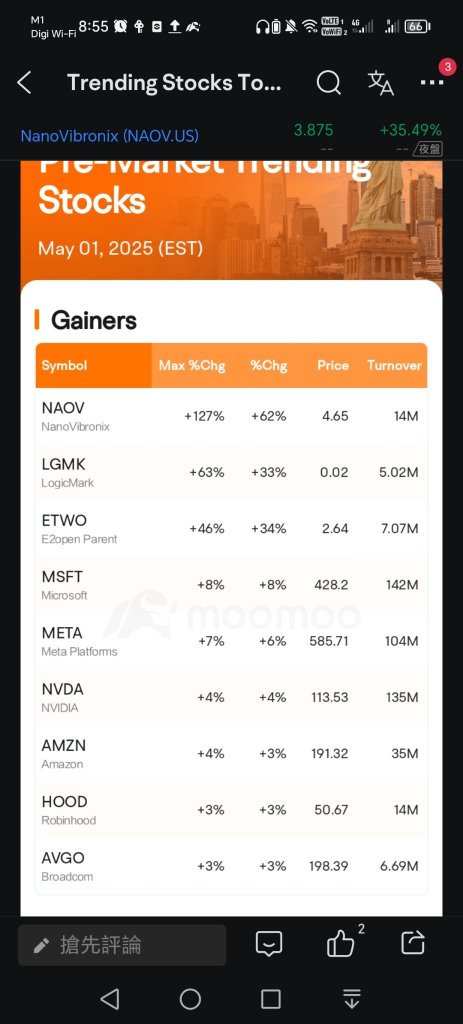Tap the hide navigation bar arrow
Image resolution: width=463 pixels, height=1024 pixels.
click(x=351, y=999)
